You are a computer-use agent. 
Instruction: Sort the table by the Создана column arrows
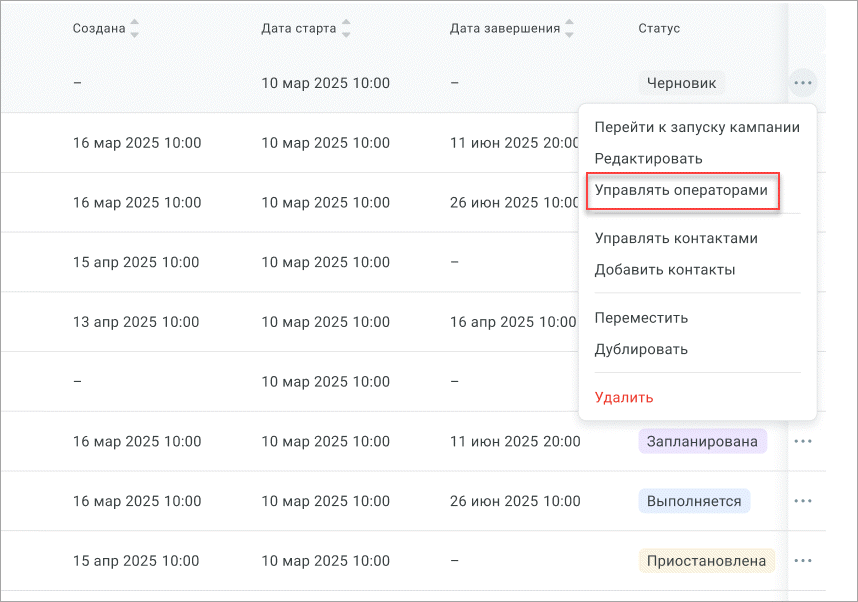pyautogui.click(x=135, y=29)
